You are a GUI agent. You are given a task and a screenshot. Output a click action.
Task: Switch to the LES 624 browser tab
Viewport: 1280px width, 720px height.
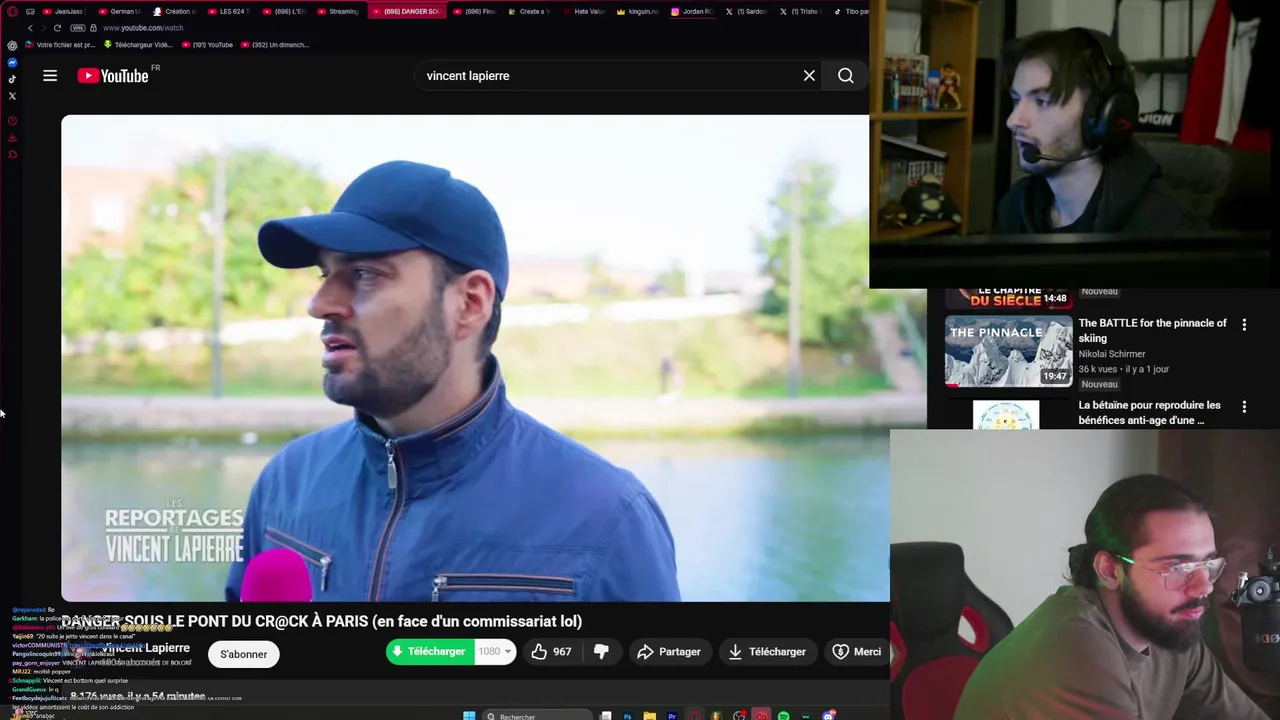[228, 11]
